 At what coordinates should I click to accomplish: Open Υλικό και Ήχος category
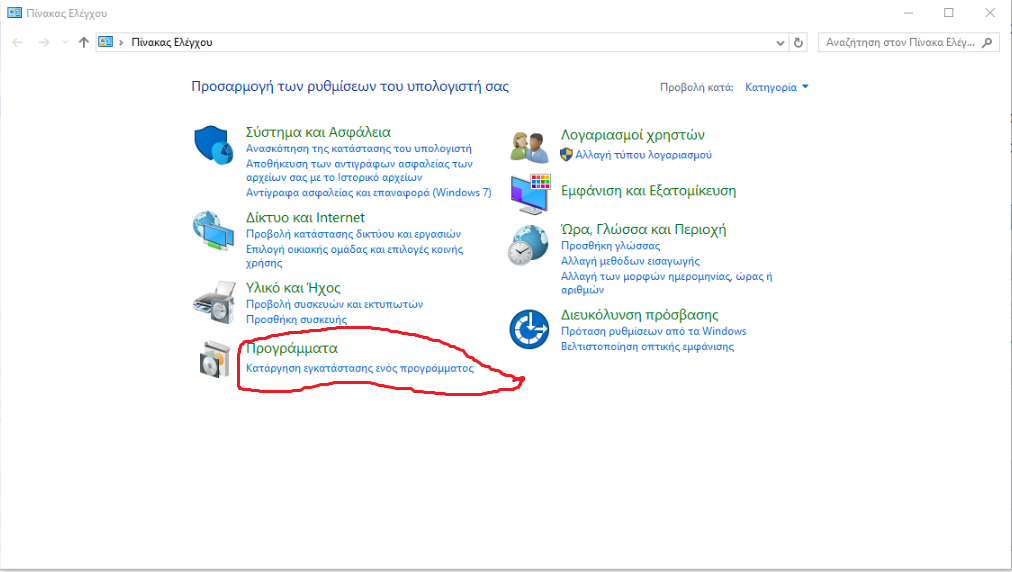click(x=293, y=288)
